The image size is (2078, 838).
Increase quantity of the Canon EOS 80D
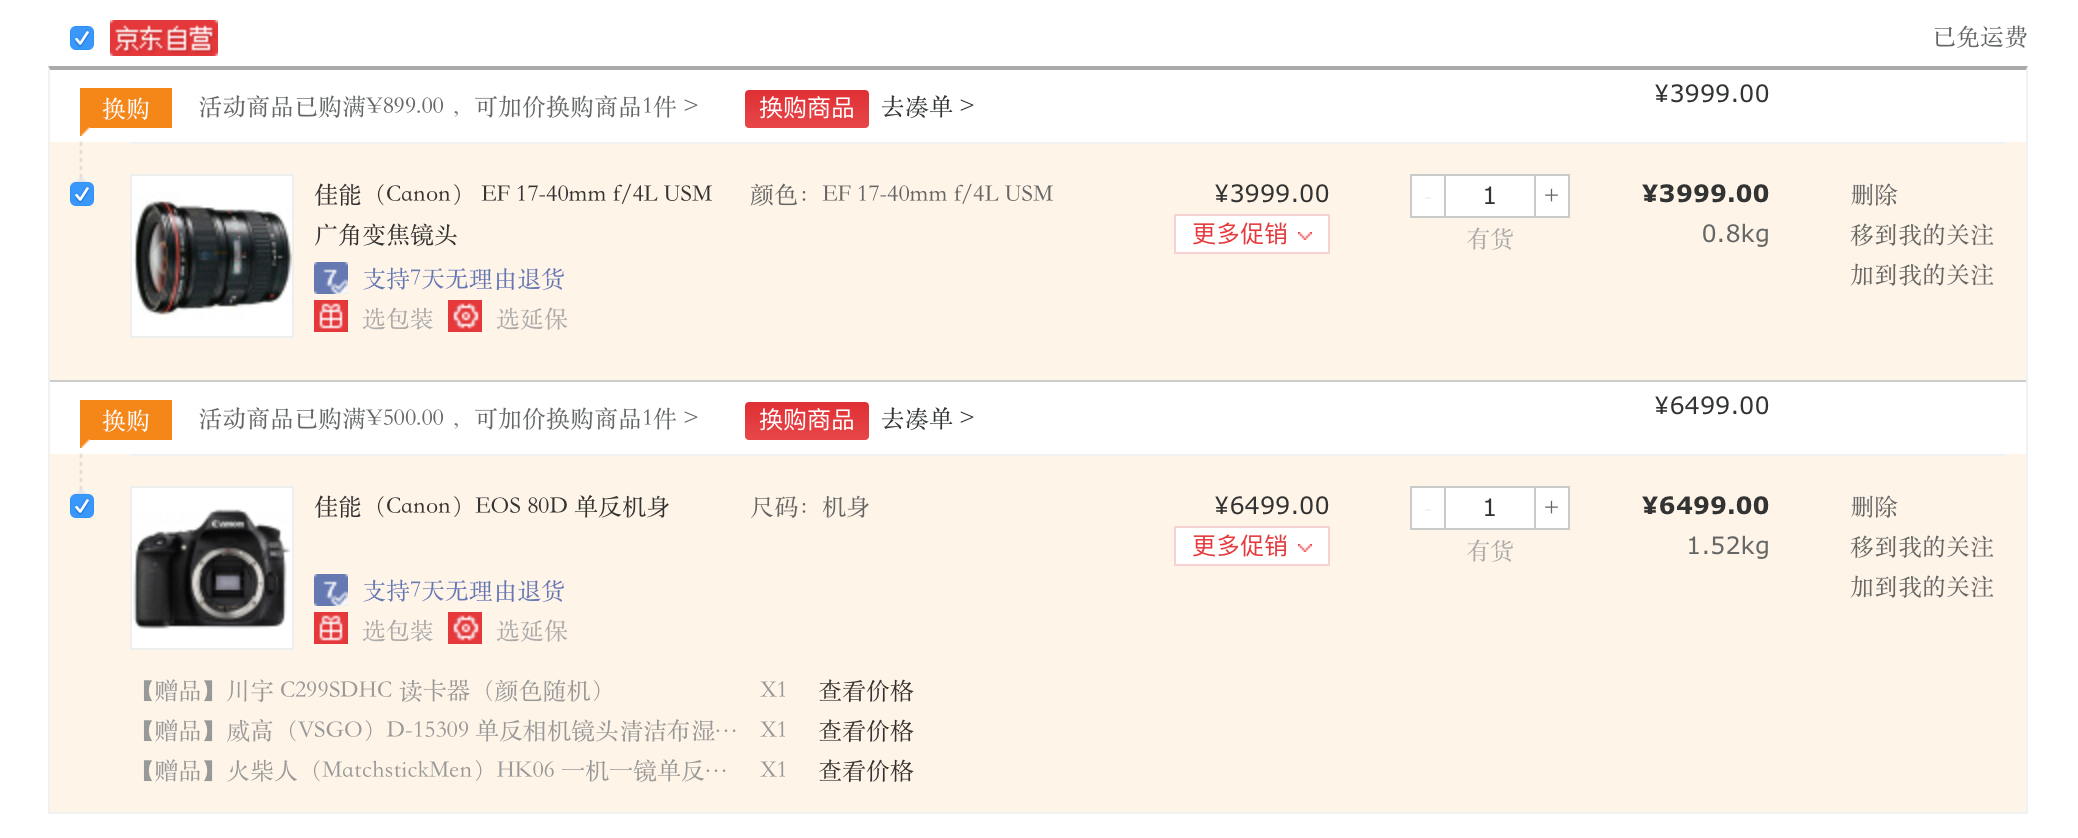1551,508
